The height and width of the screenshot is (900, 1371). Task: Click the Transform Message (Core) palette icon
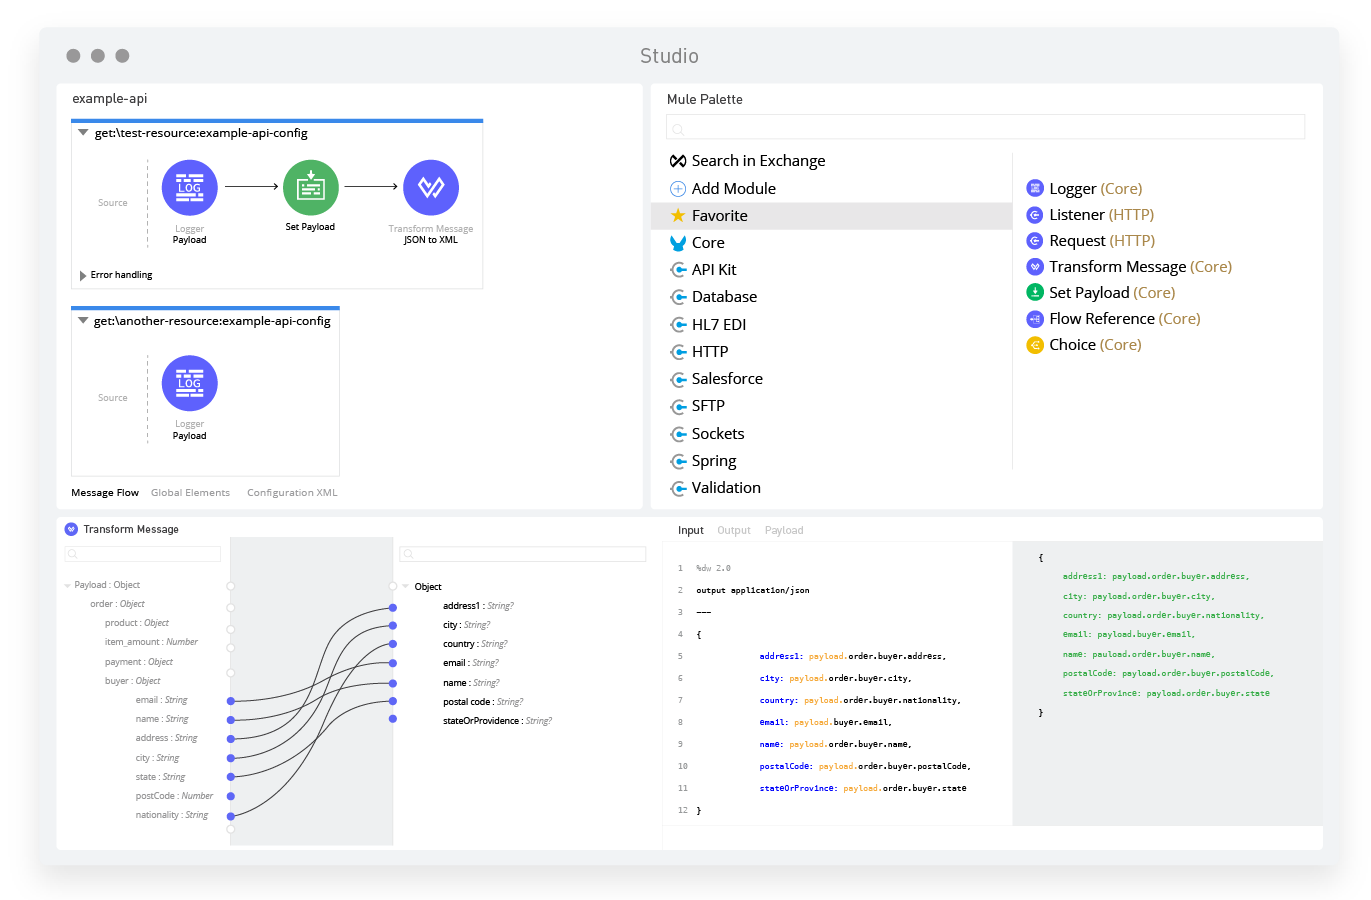point(1035,267)
